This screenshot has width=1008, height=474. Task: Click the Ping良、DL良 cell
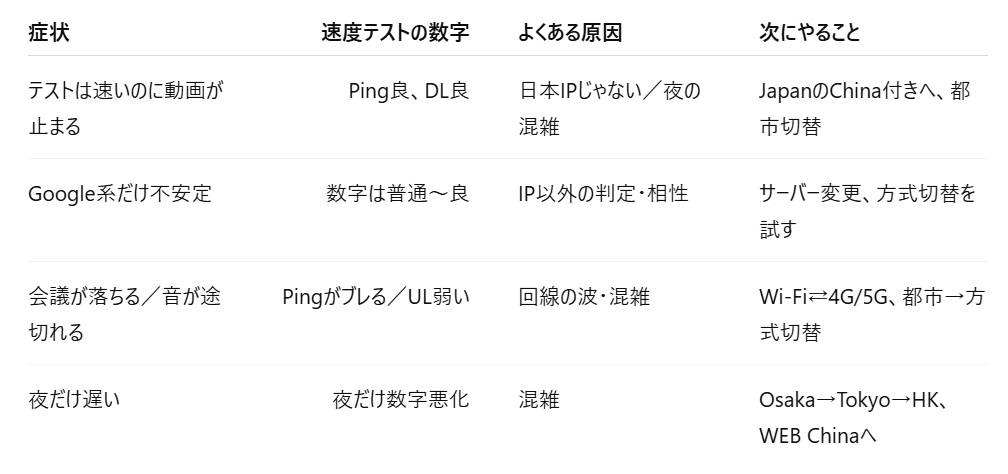[408, 91]
